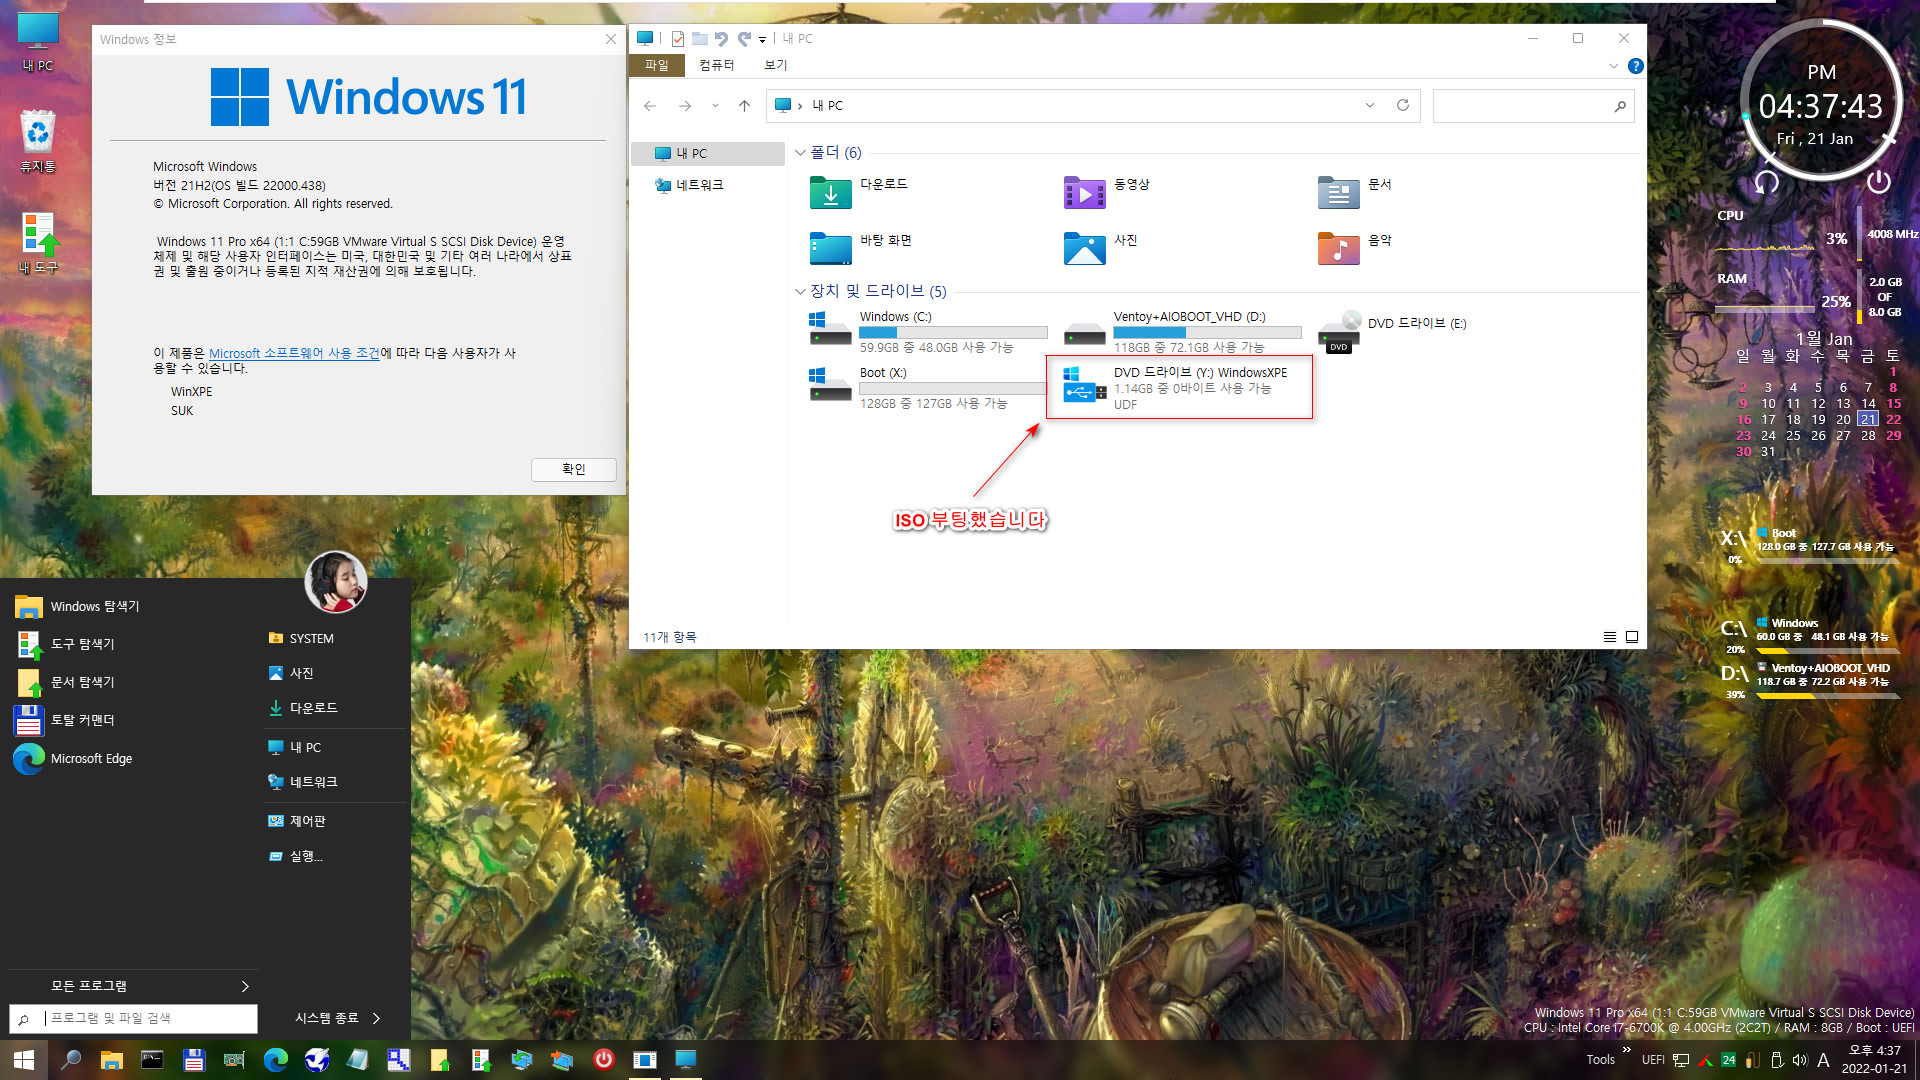Collapse the 폴더 (6) group
The image size is (1920, 1080).
[x=800, y=153]
